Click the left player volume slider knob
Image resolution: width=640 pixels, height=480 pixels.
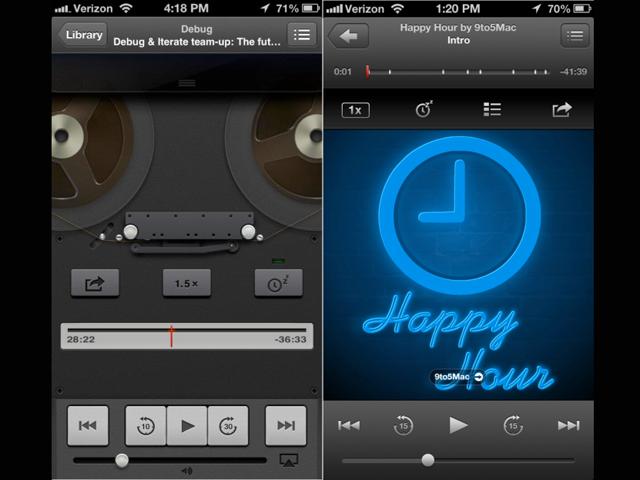point(122,460)
